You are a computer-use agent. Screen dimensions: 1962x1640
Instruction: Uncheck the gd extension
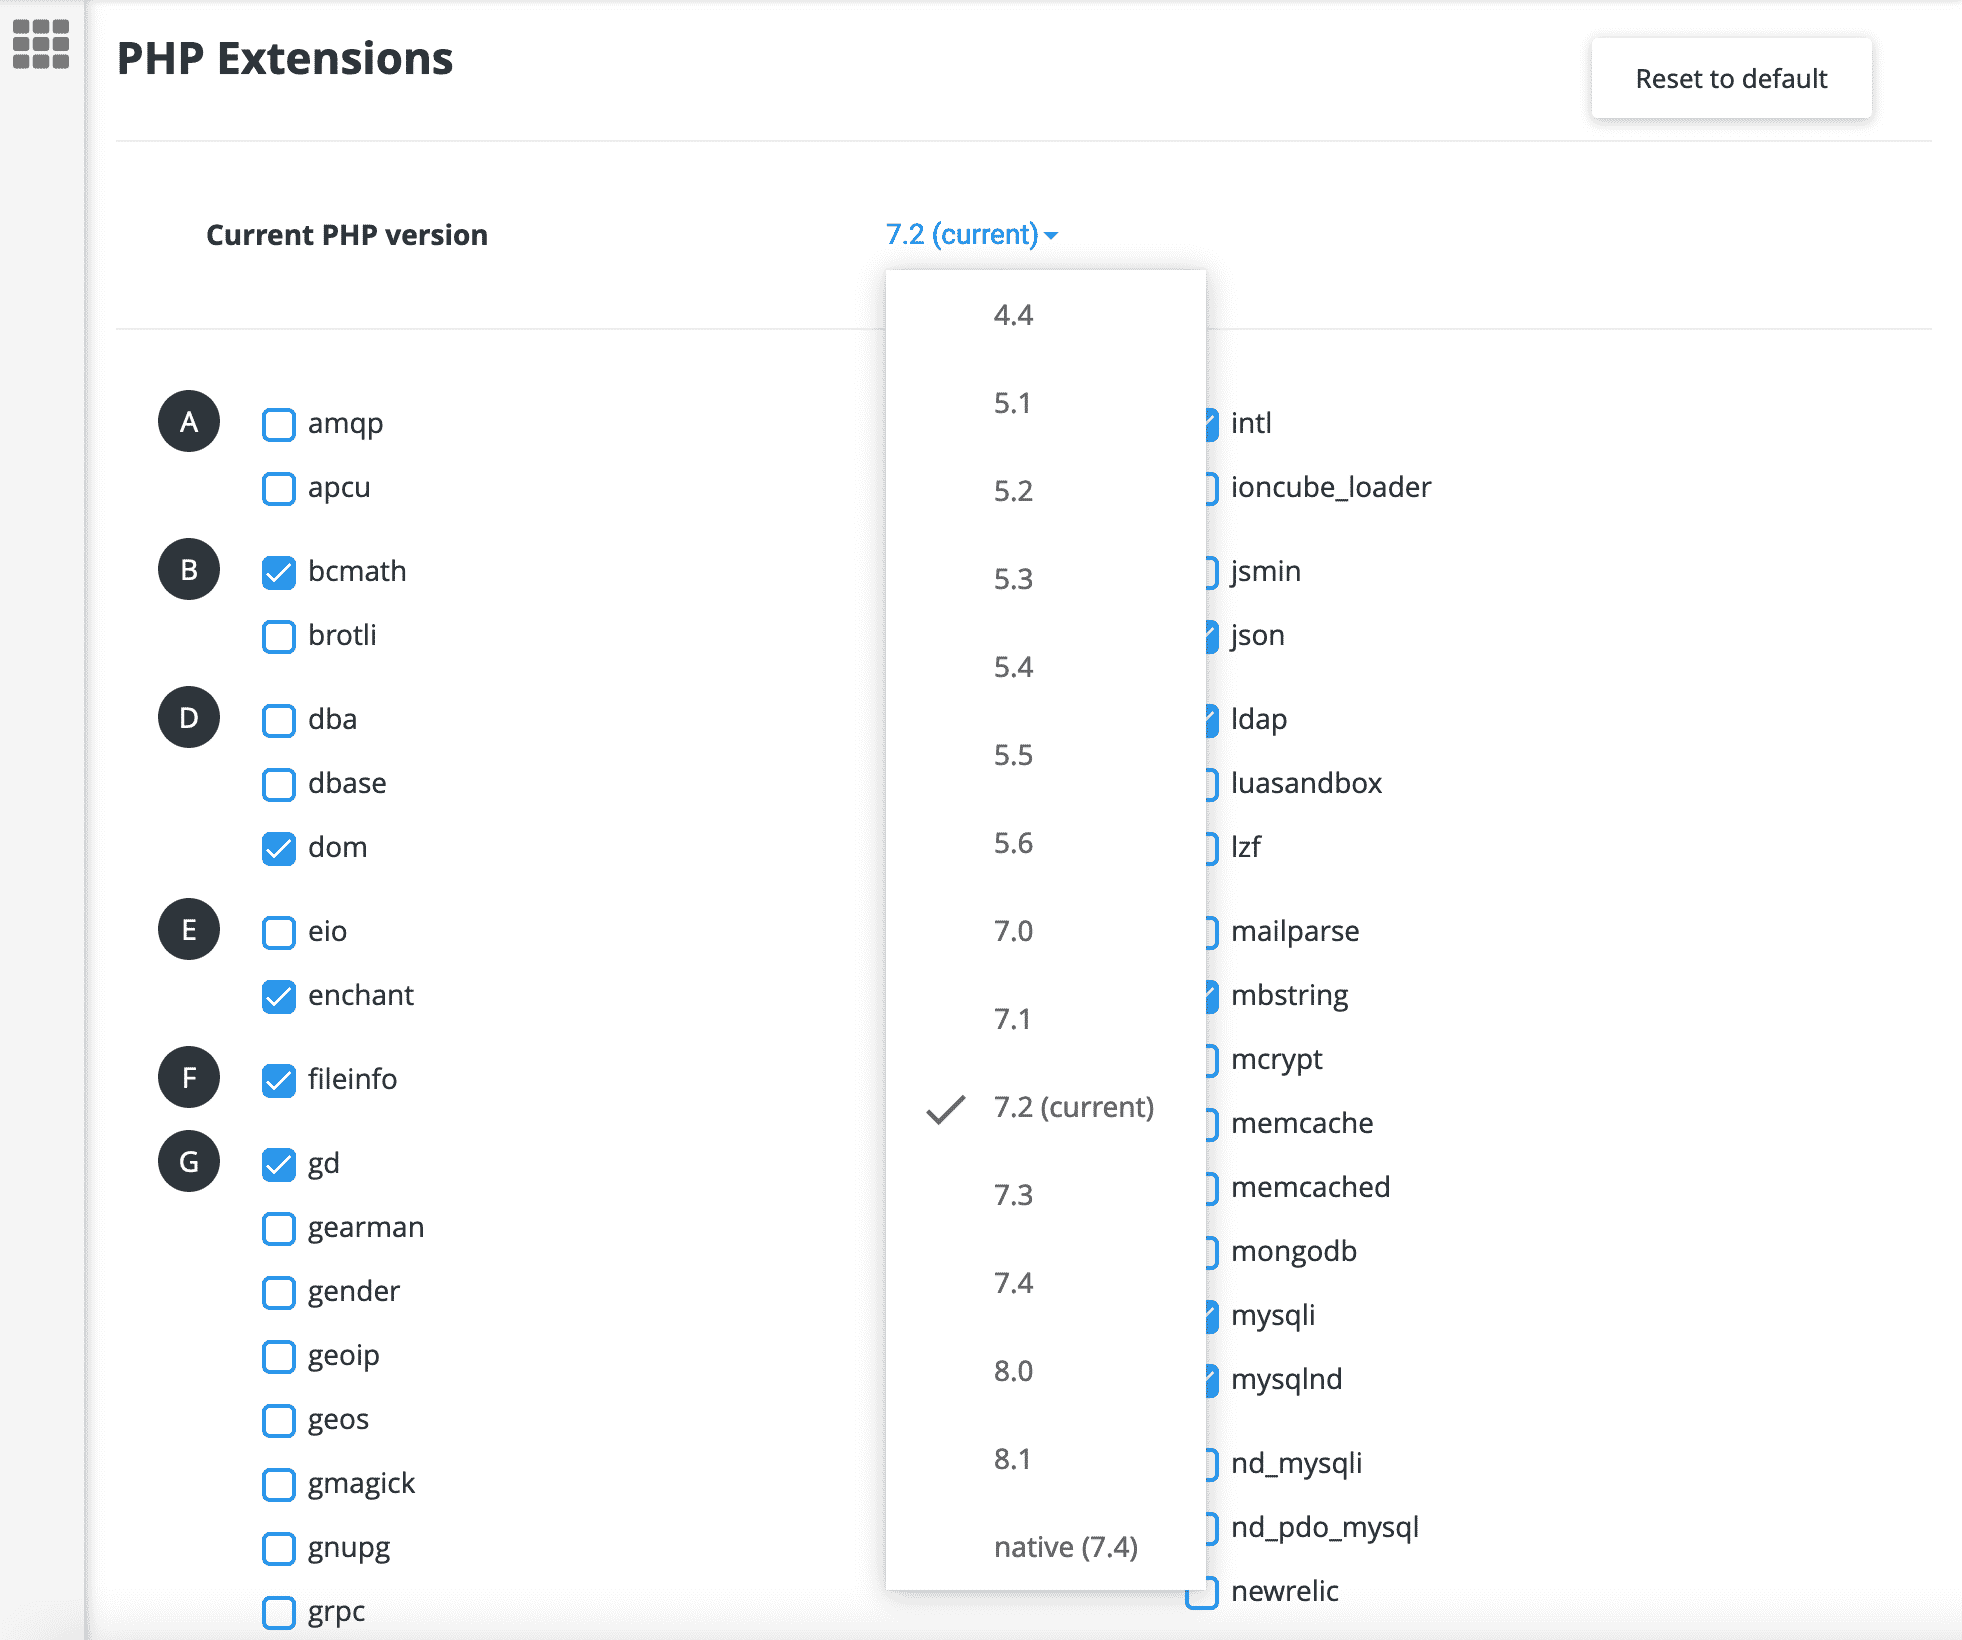279,1164
